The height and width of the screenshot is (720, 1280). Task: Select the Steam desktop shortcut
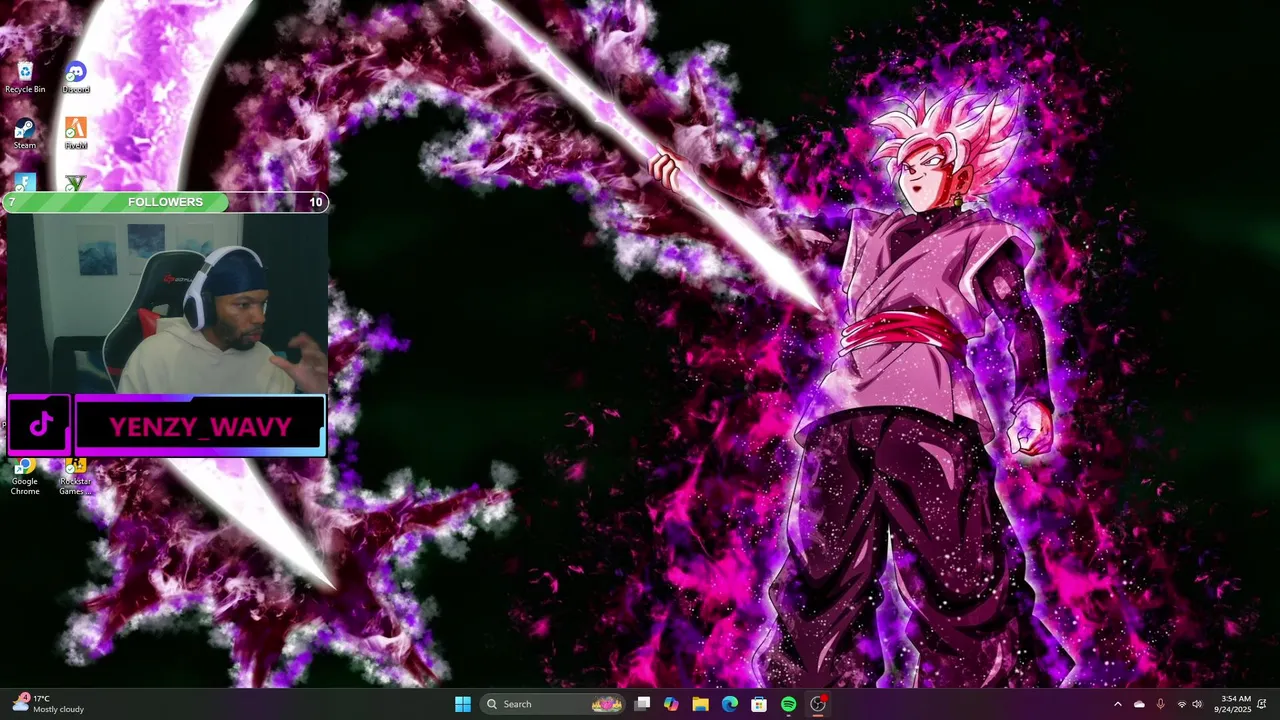tap(25, 134)
